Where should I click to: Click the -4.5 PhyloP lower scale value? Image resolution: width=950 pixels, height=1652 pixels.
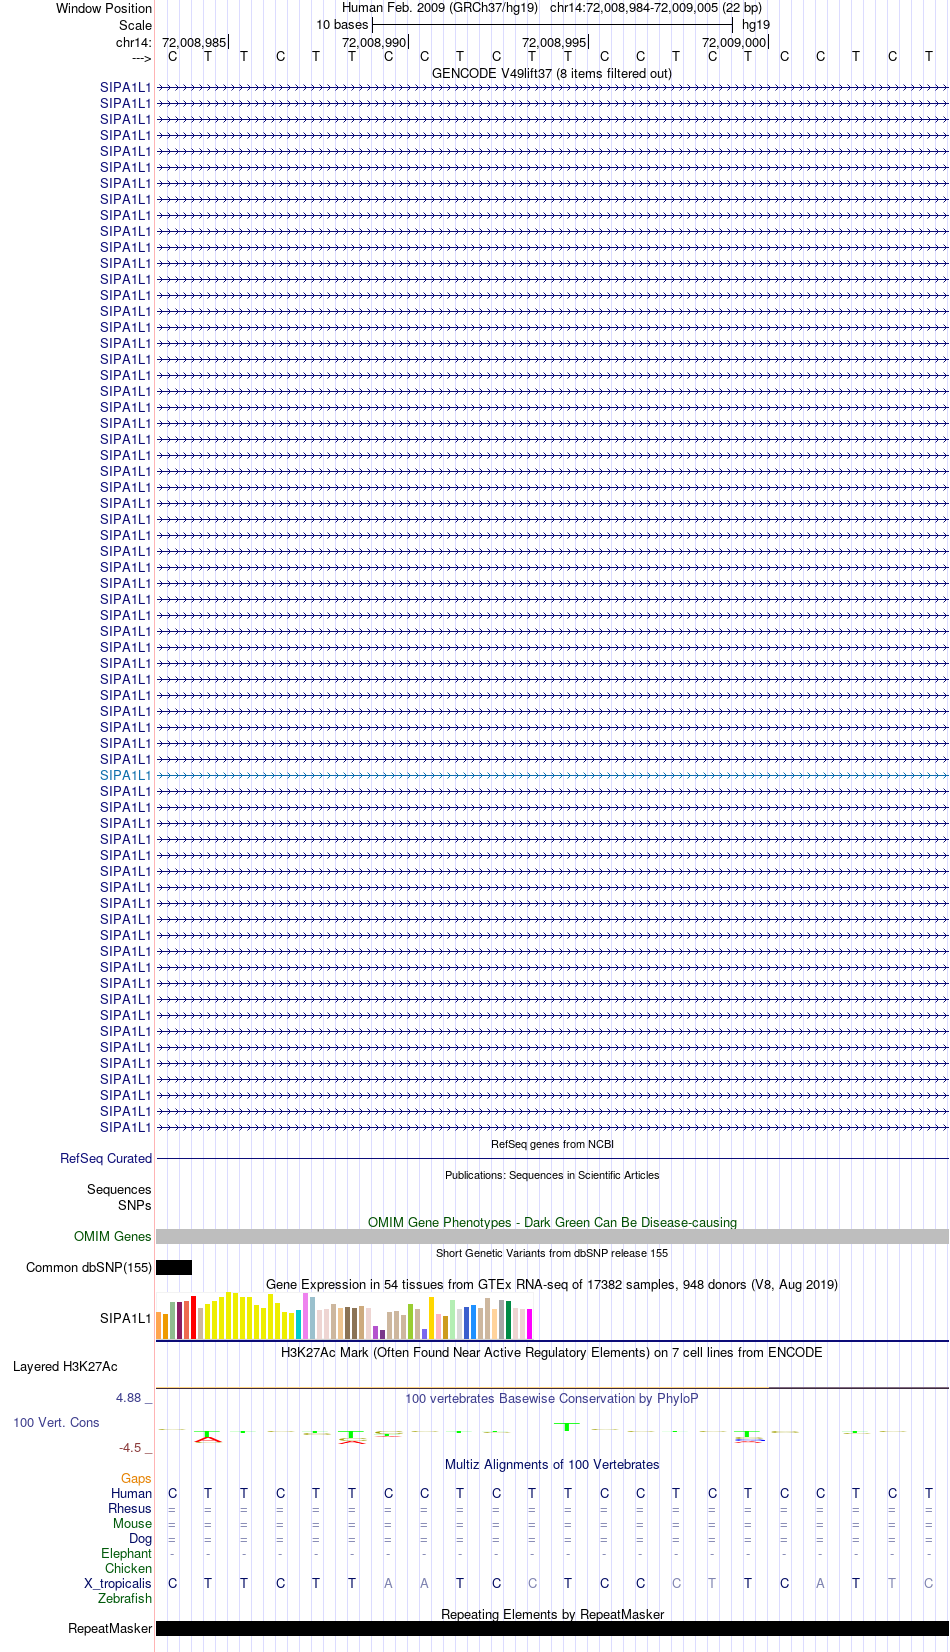(130, 1447)
